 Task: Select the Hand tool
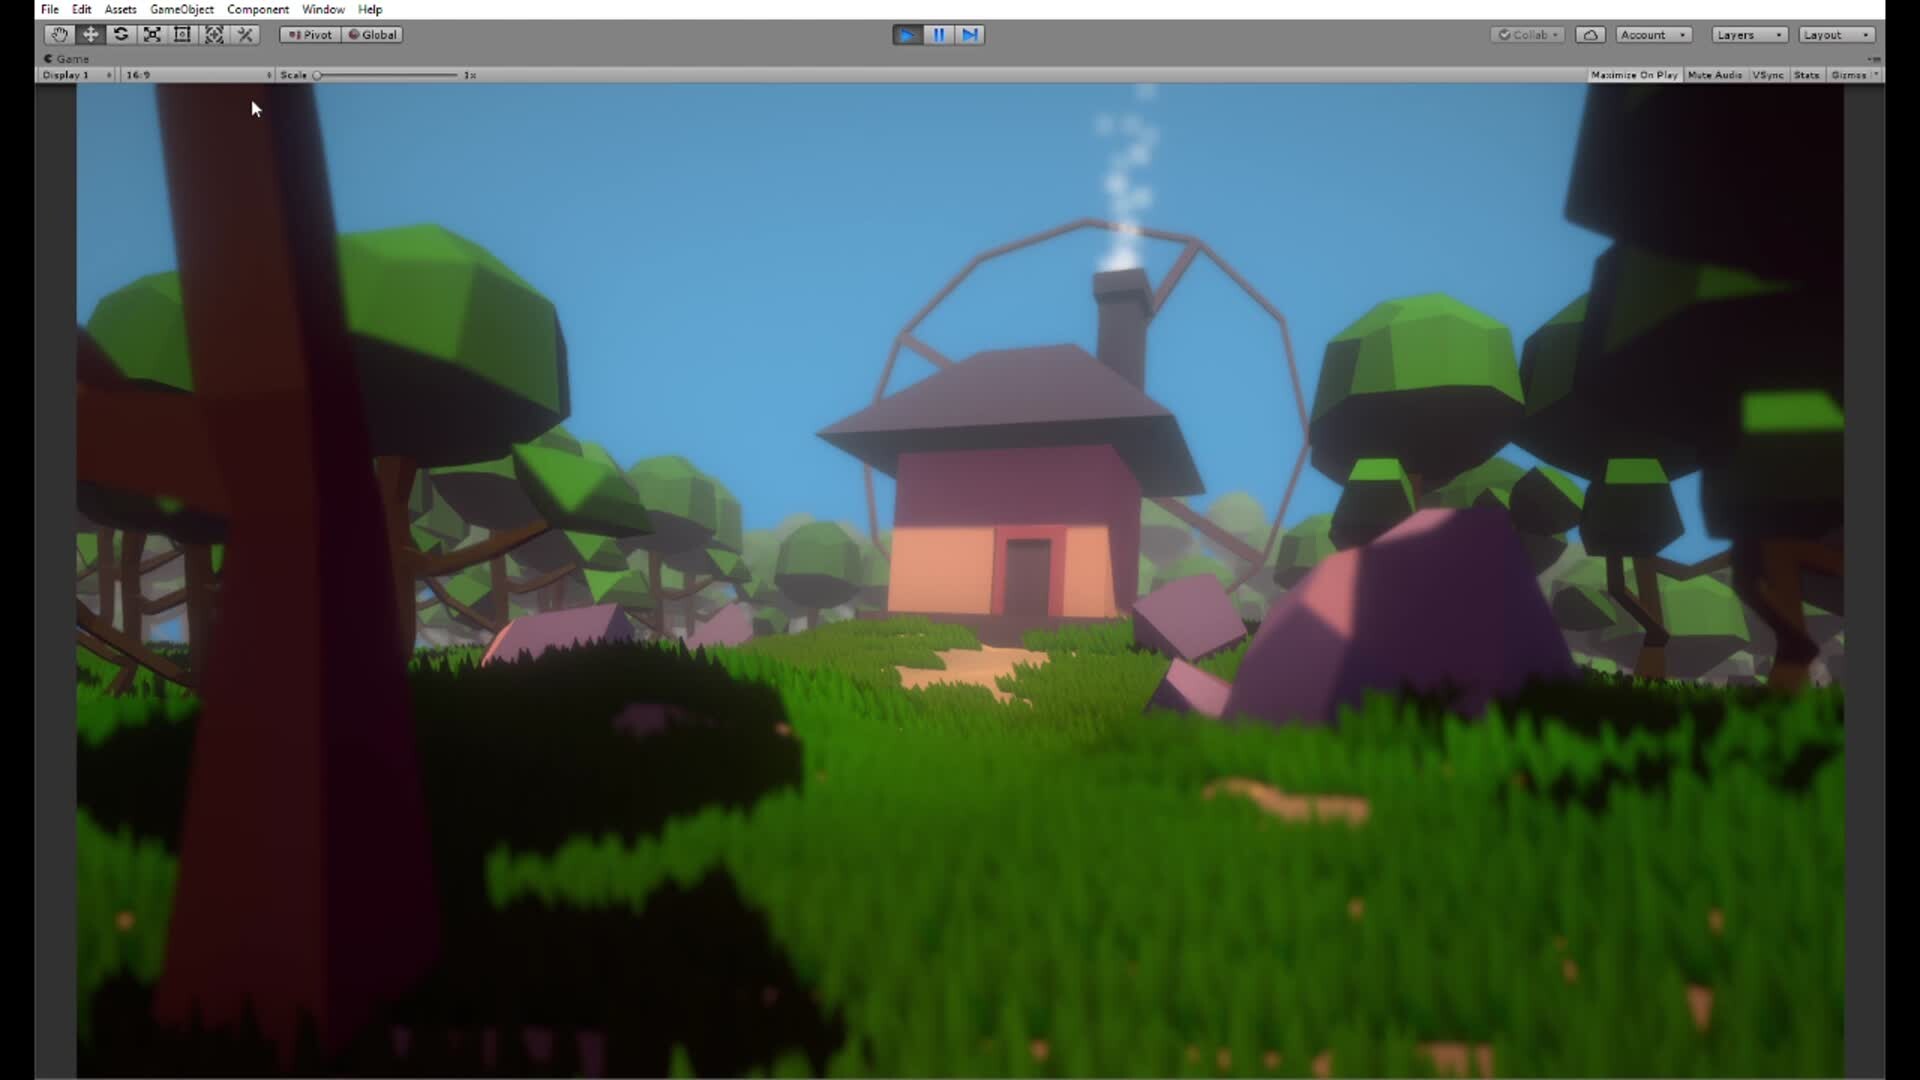59,34
